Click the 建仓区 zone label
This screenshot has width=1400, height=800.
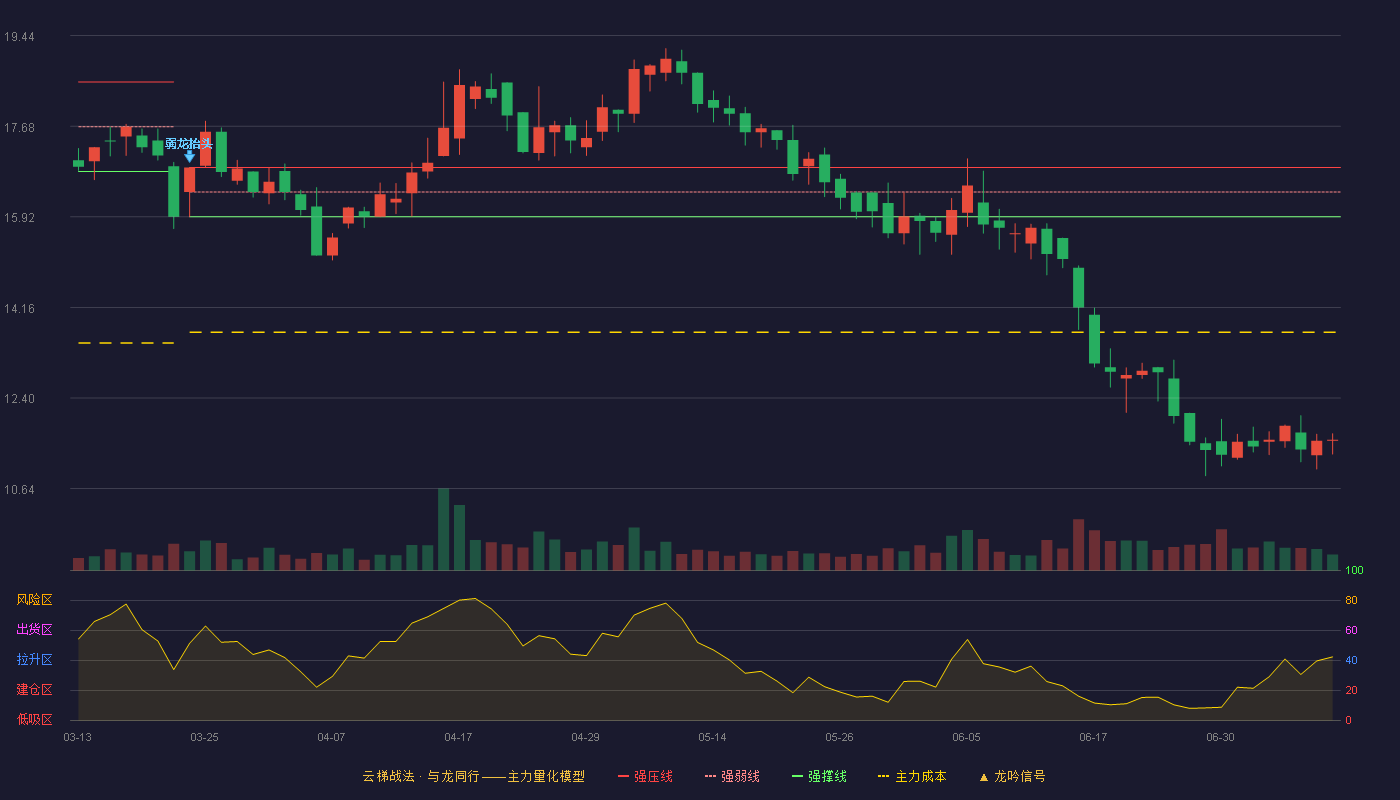(x=34, y=690)
